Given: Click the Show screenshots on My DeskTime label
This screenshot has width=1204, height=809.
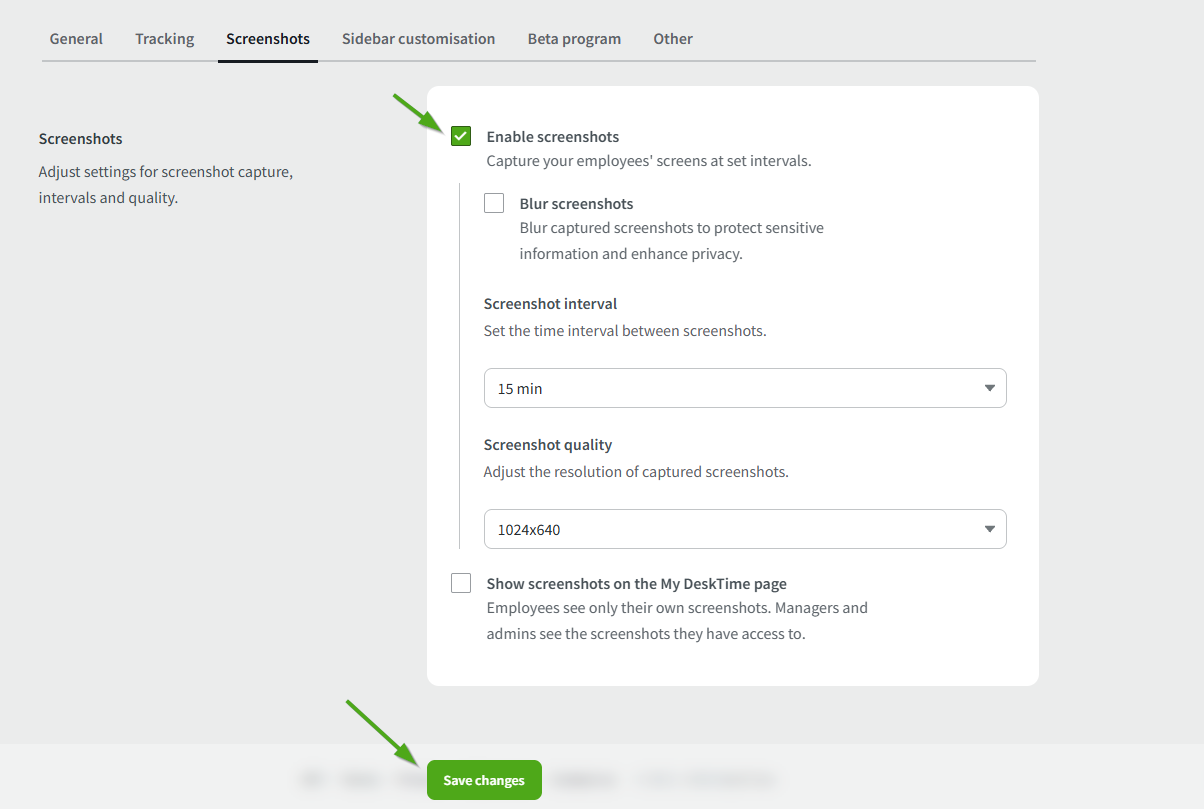Looking at the screenshot, I should [x=636, y=584].
